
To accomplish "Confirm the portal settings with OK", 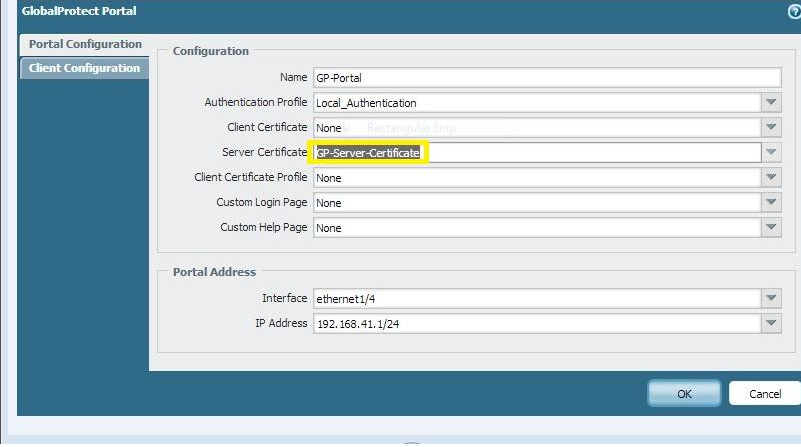I will pyautogui.click(x=684, y=394).
